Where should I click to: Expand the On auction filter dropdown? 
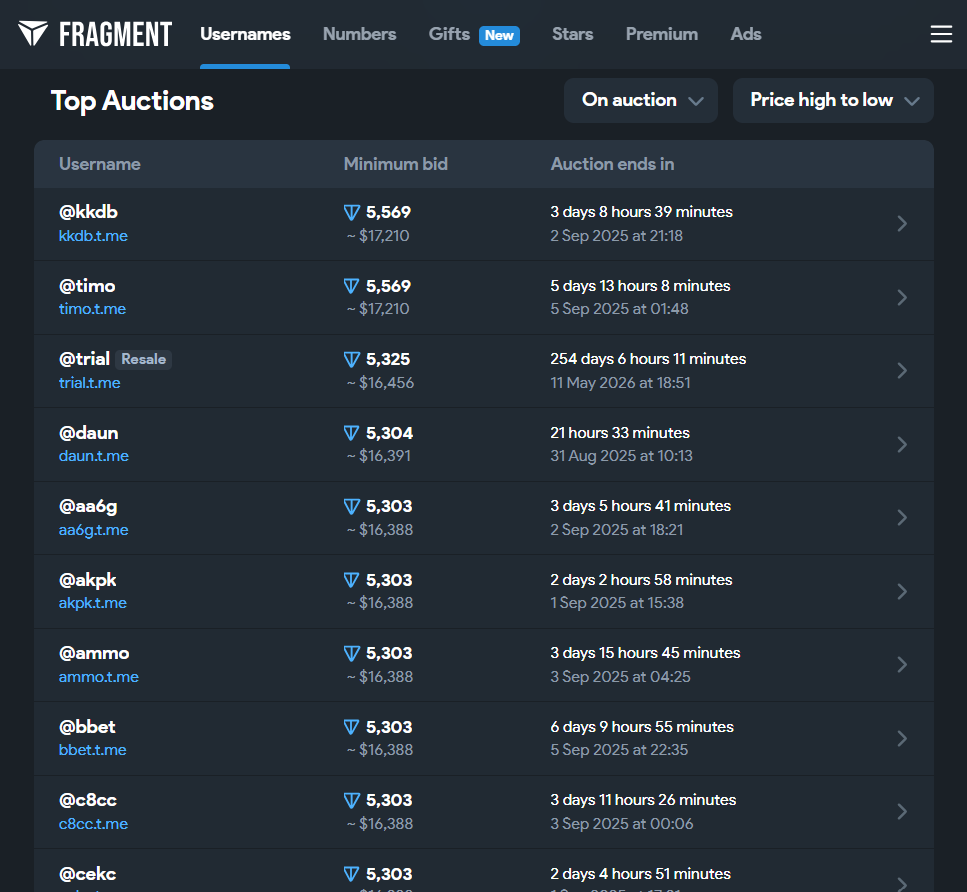[641, 100]
